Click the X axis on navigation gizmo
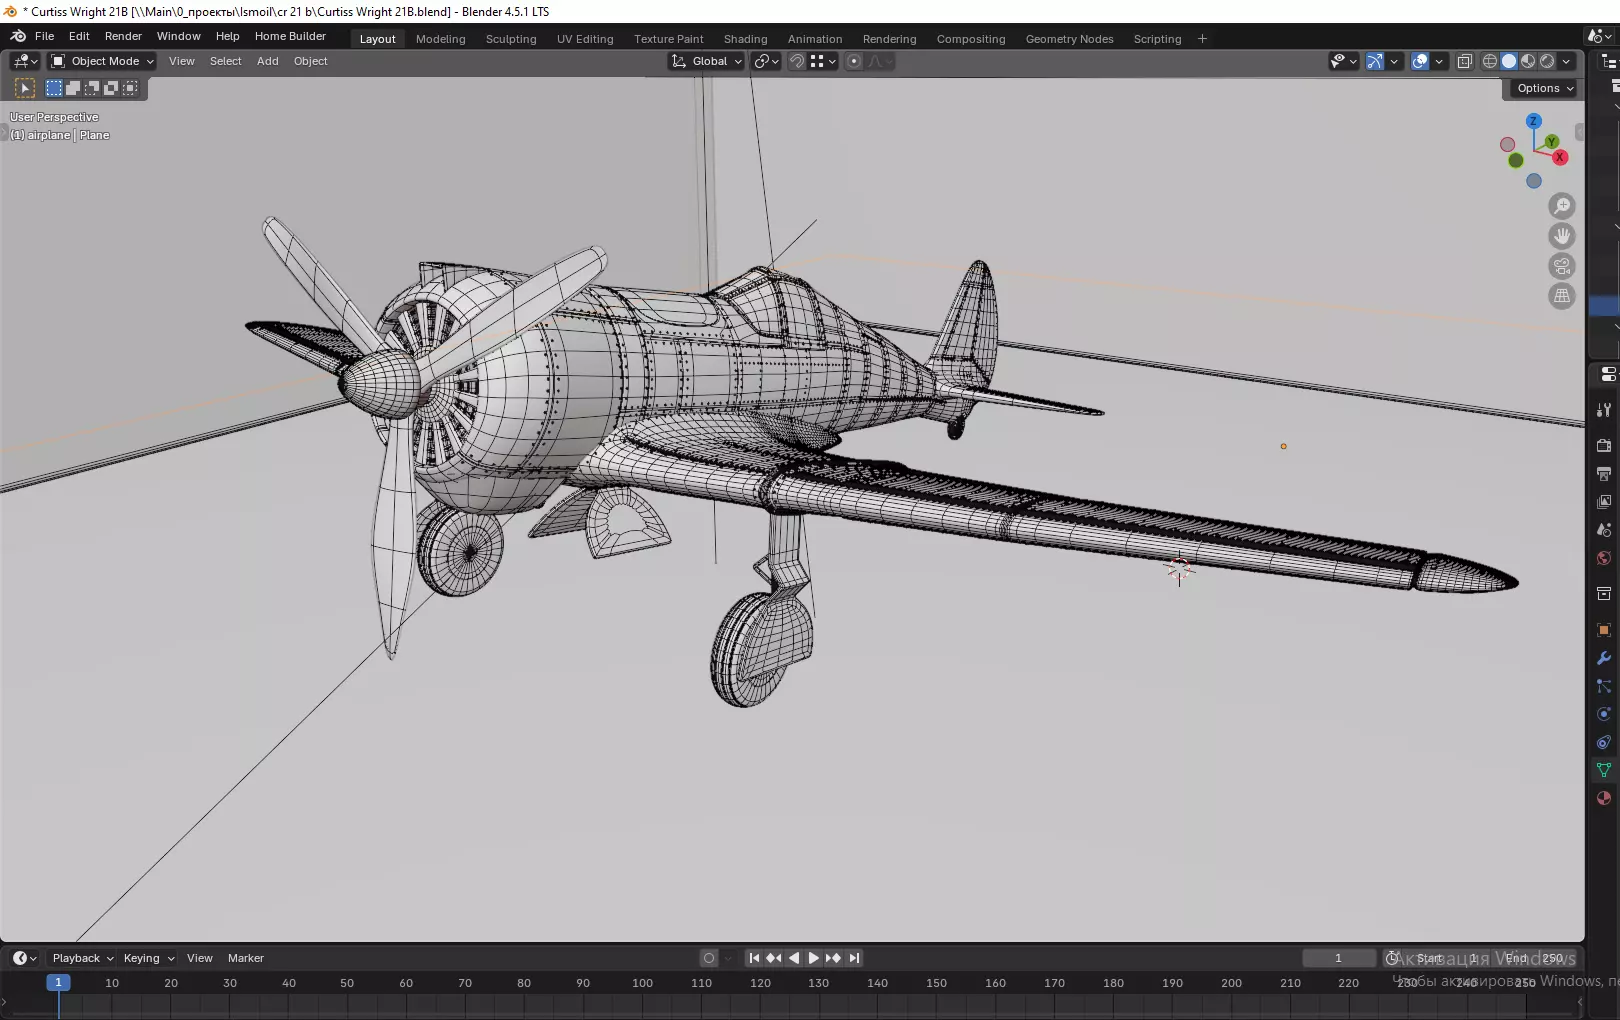This screenshot has width=1620, height=1020. (1560, 158)
